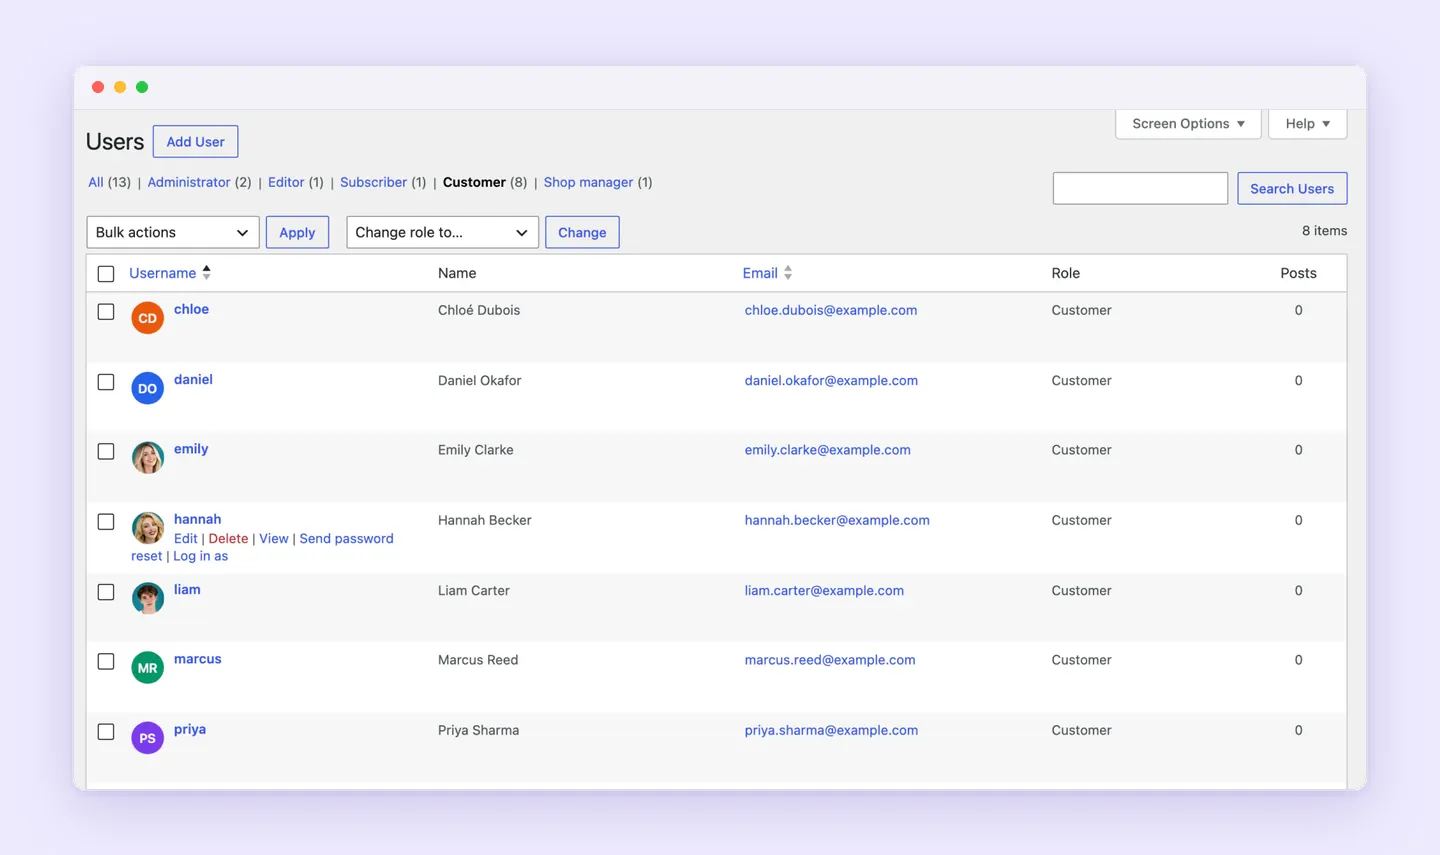Click priya's PS avatar icon
Image resolution: width=1440 pixels, height=855 pixels.
147,738
